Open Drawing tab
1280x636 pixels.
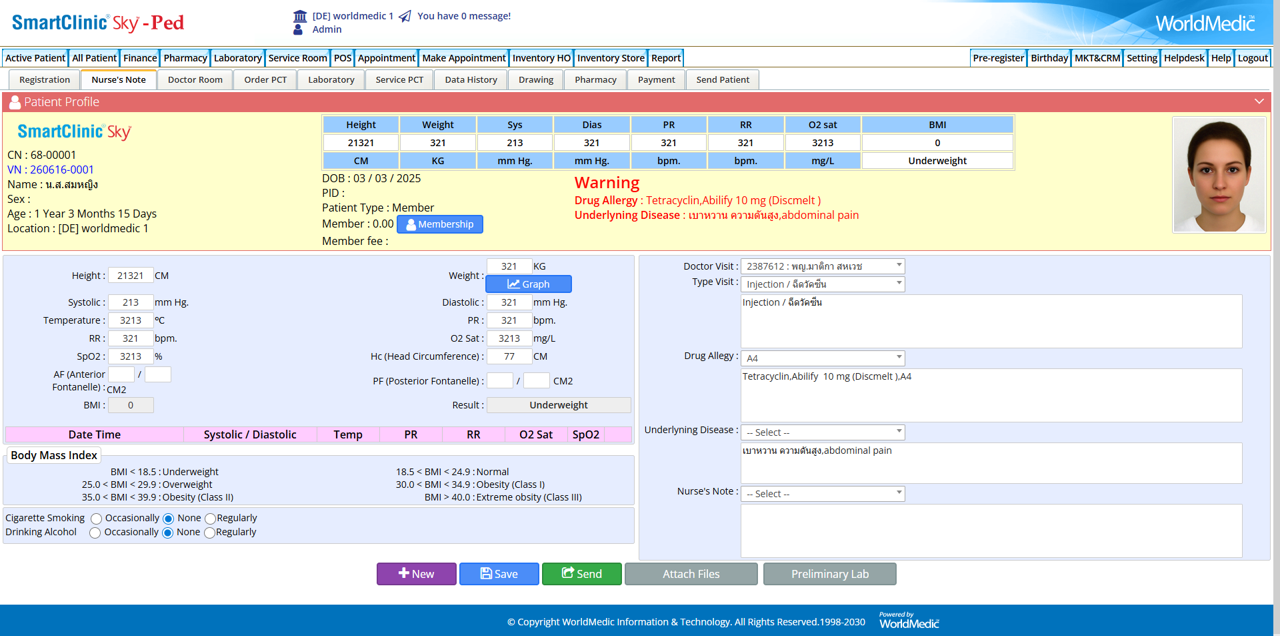536,80
